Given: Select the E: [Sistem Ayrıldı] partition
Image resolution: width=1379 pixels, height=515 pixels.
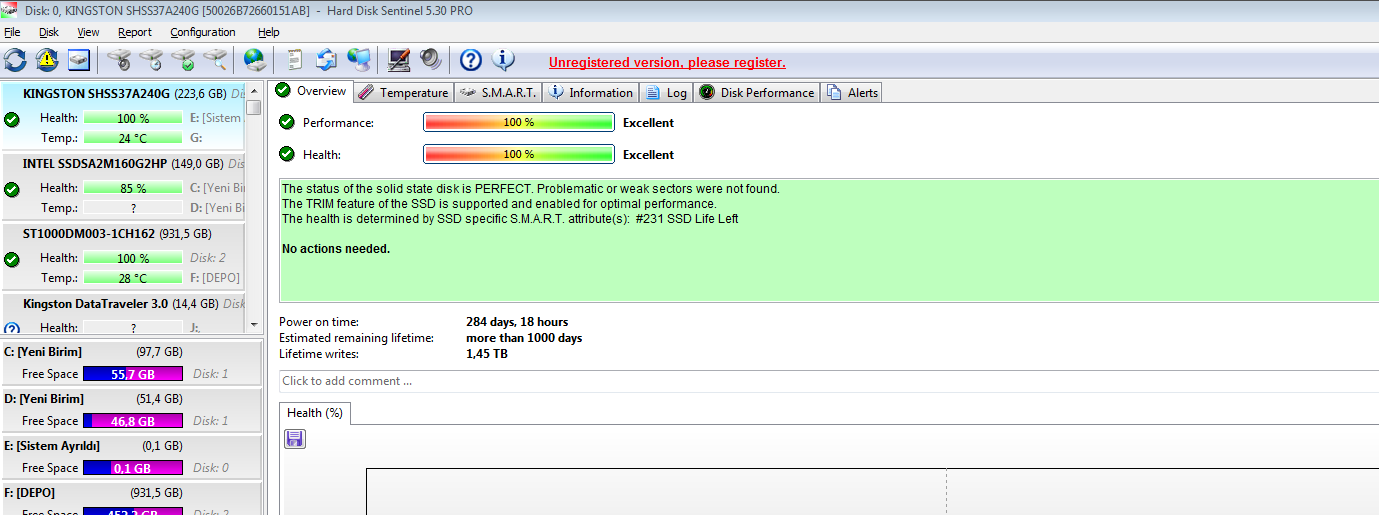Looking at the screenshot, I should coord(131,456).
